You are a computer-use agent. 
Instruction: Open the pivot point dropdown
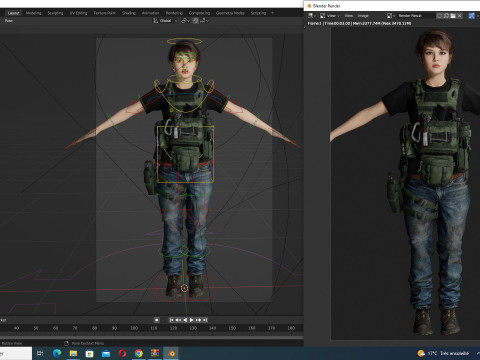click(x=185, y=21)
